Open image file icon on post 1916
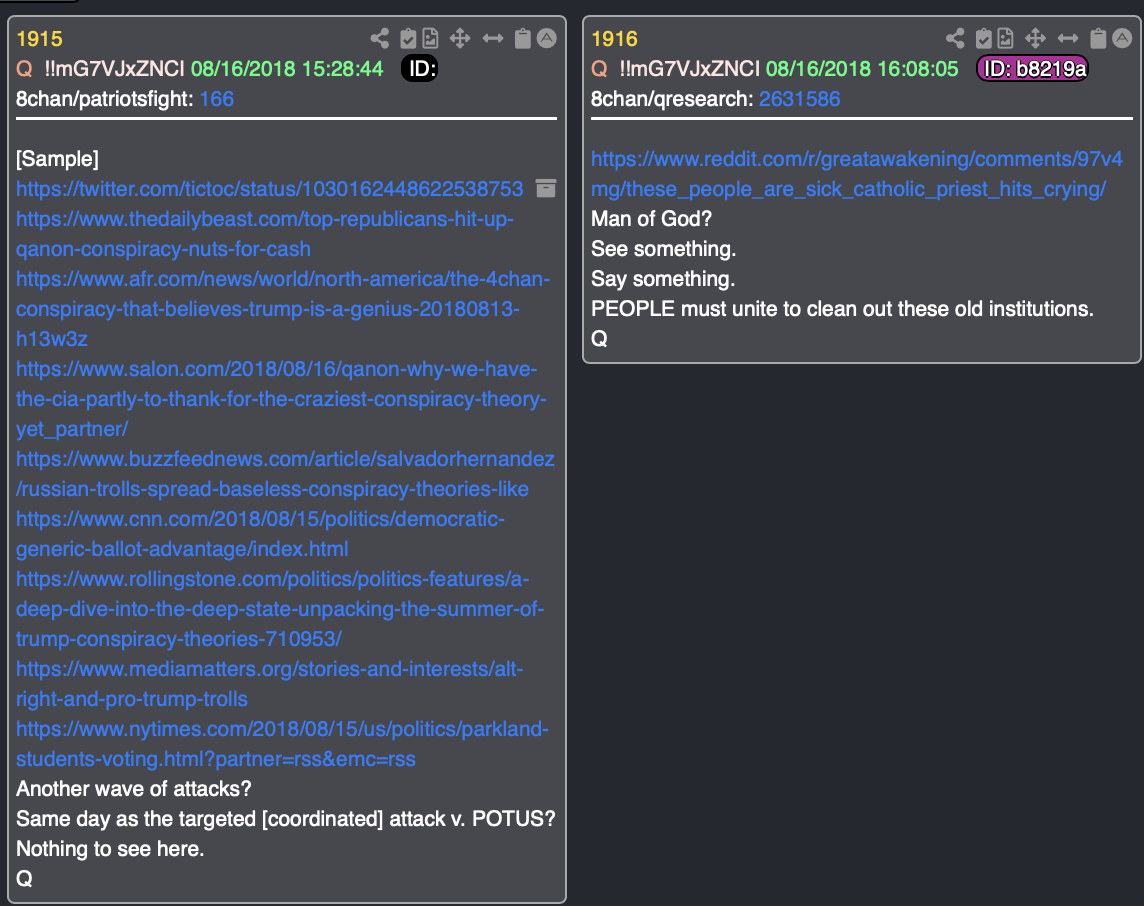Image resolution: width=1144 pixels, height=906 pixels. [1005, 38]
